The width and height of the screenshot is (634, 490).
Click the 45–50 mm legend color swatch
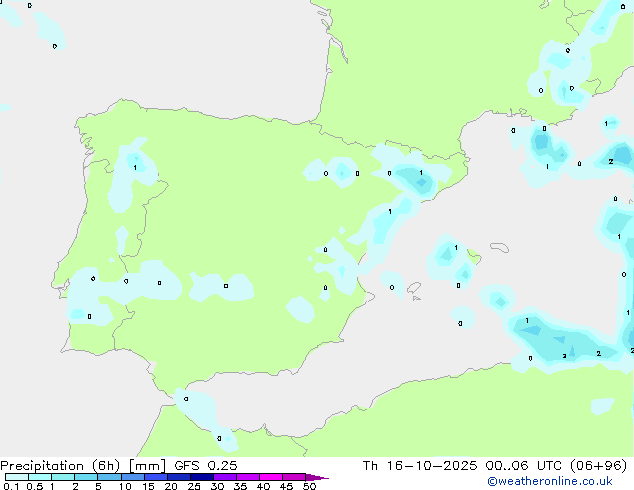point(294,477)
